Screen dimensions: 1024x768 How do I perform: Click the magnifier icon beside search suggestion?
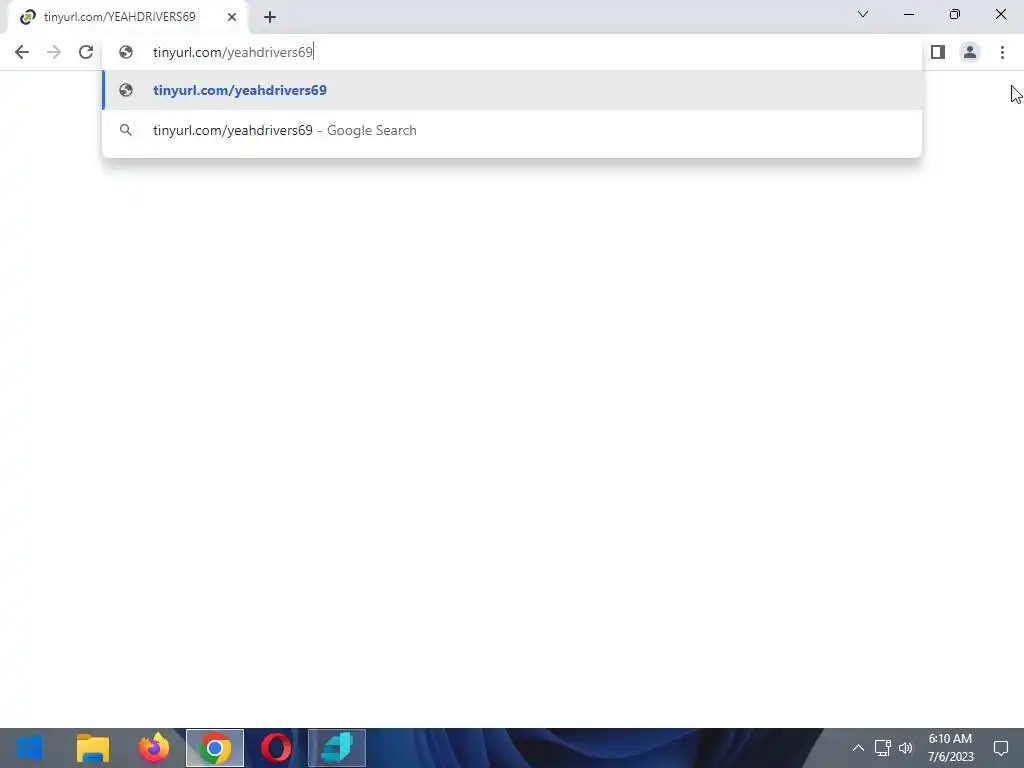point(126,130)
